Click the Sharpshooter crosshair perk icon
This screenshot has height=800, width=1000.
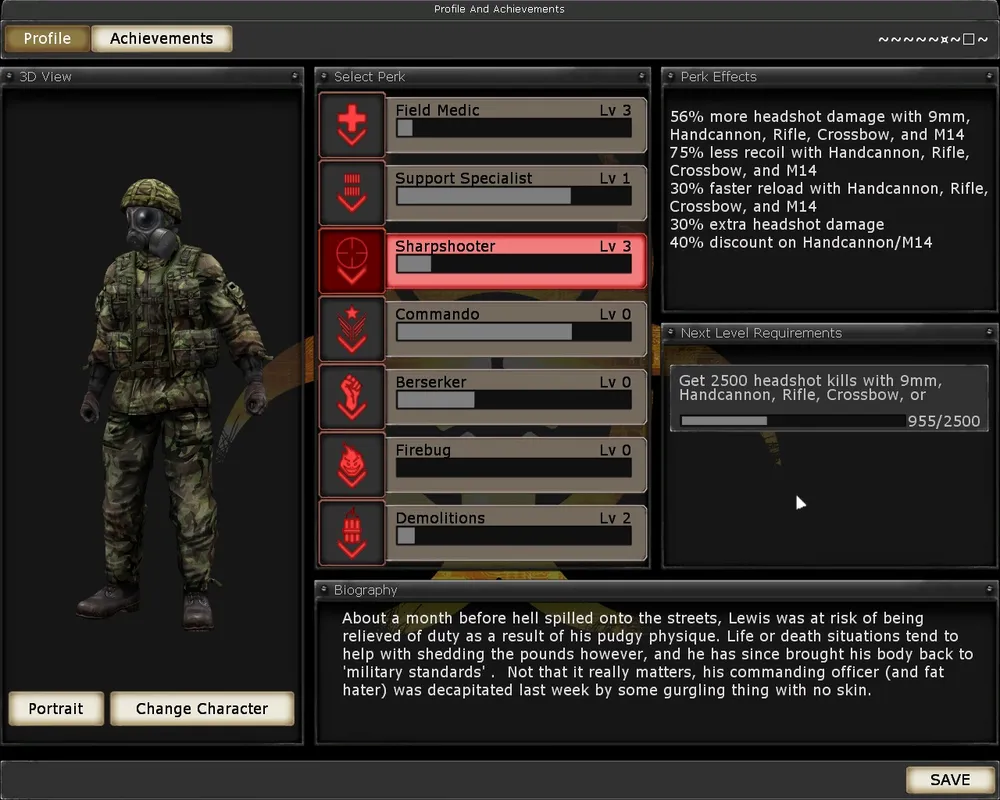pos(352,261)
